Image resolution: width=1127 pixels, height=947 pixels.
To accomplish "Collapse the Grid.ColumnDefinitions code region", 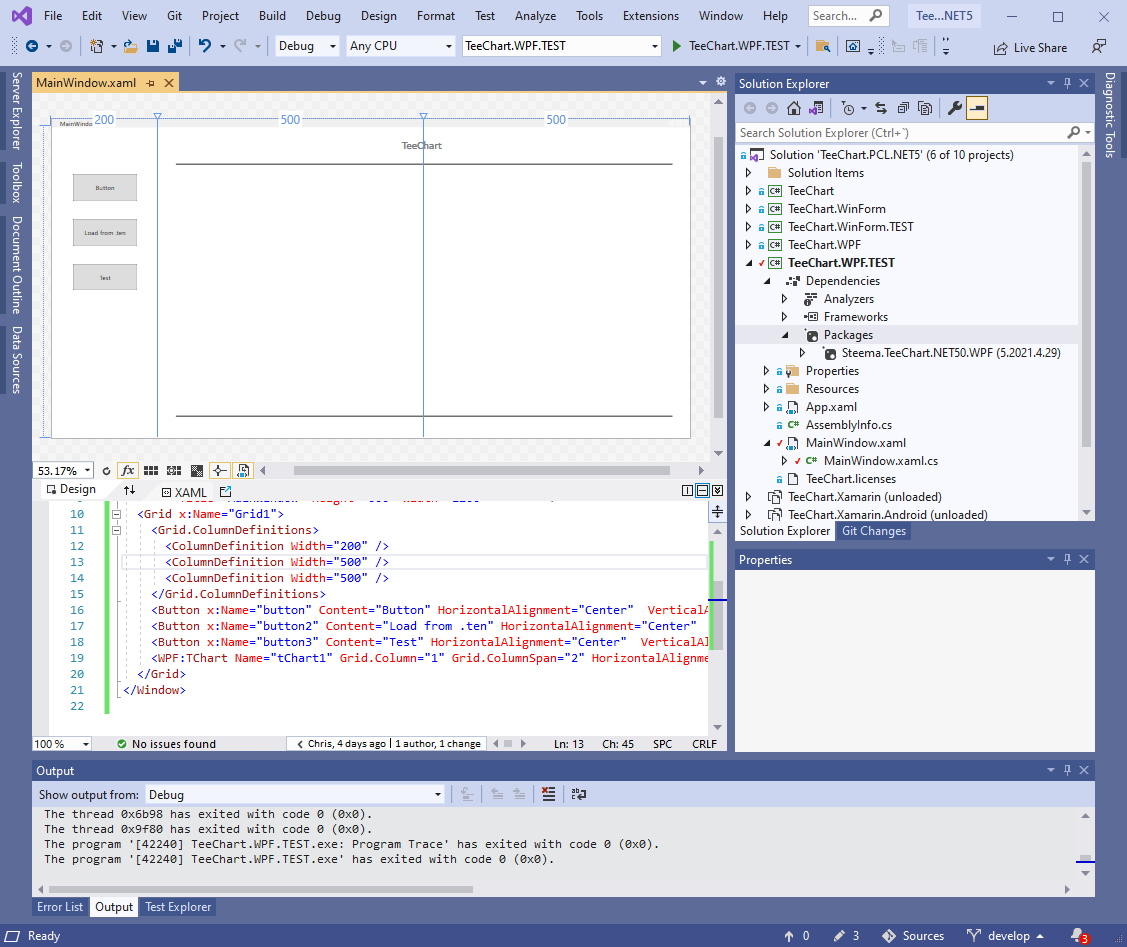I will [x=116, y=530].
